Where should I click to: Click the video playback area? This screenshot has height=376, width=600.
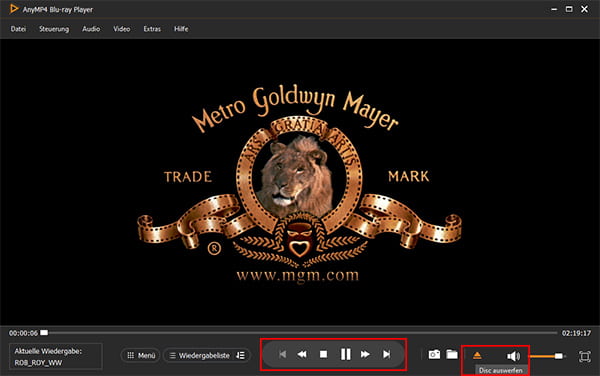300,182
